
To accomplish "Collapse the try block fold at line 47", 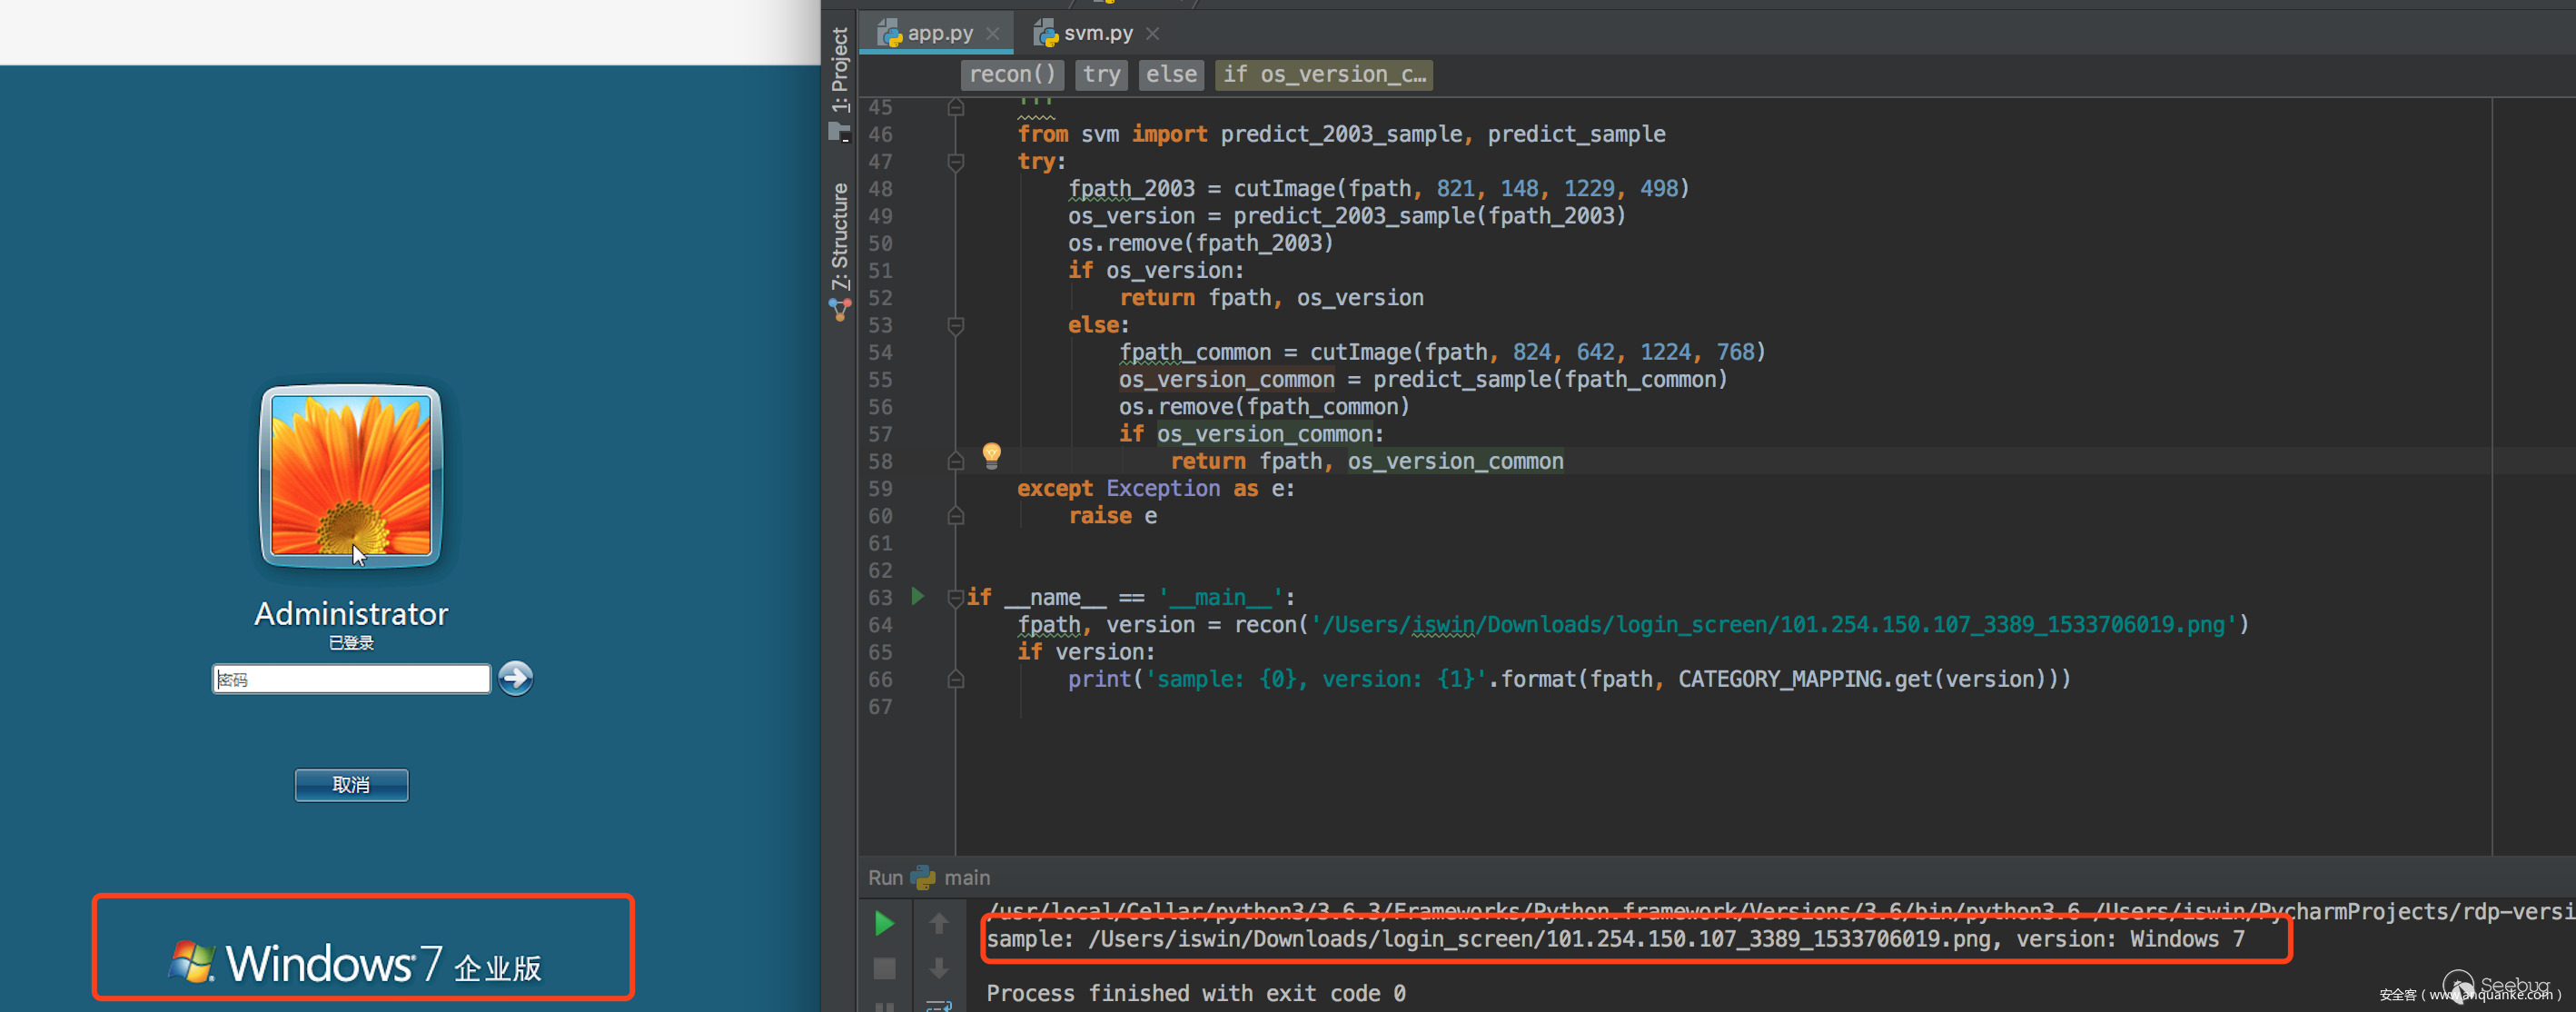I will point(955,162).
